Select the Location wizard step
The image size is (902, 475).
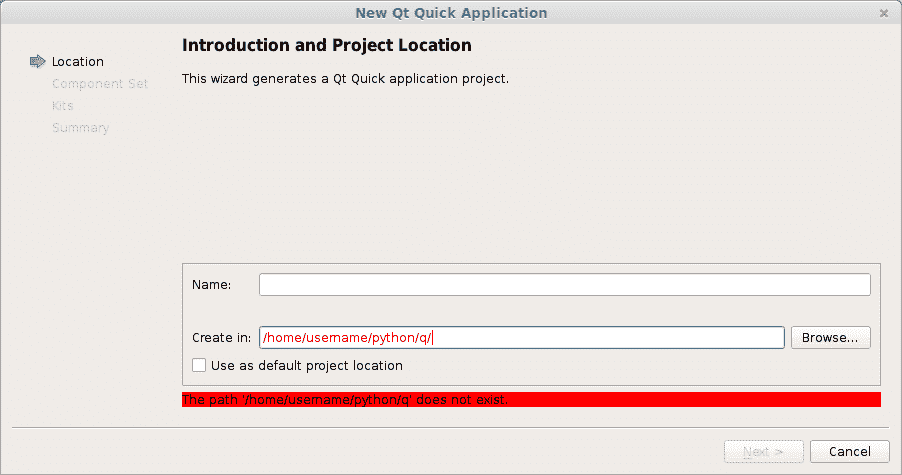tap(77, 62)
